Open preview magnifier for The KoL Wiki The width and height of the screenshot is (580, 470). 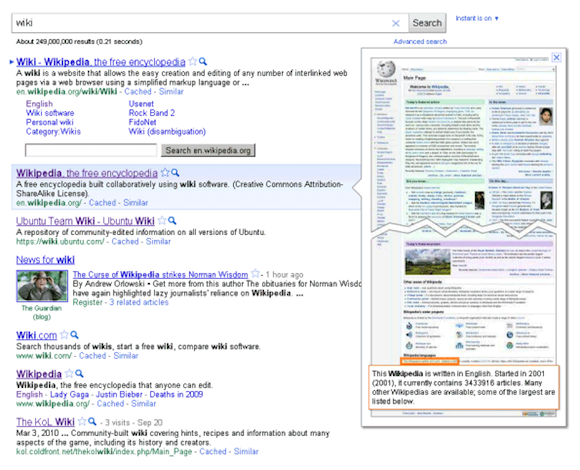pyautogui.click(x=92, y=421)
